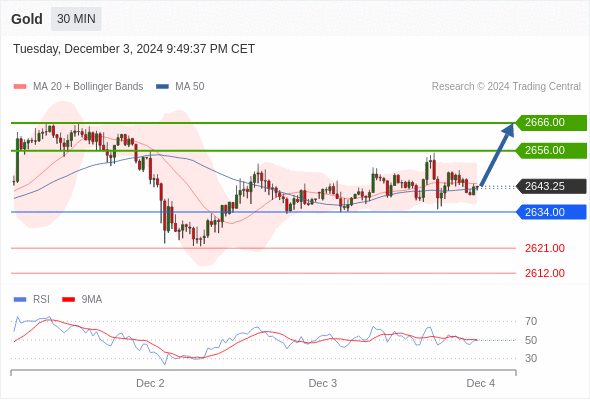Click the RSI 30 axis value
The height and width of the screenshot is (400, 590).
(x=531, y=358)
